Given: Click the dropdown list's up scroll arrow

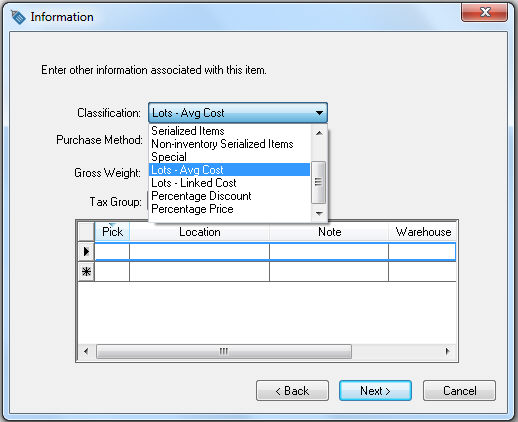Looking at the screenshot, I should click(319, 133).
